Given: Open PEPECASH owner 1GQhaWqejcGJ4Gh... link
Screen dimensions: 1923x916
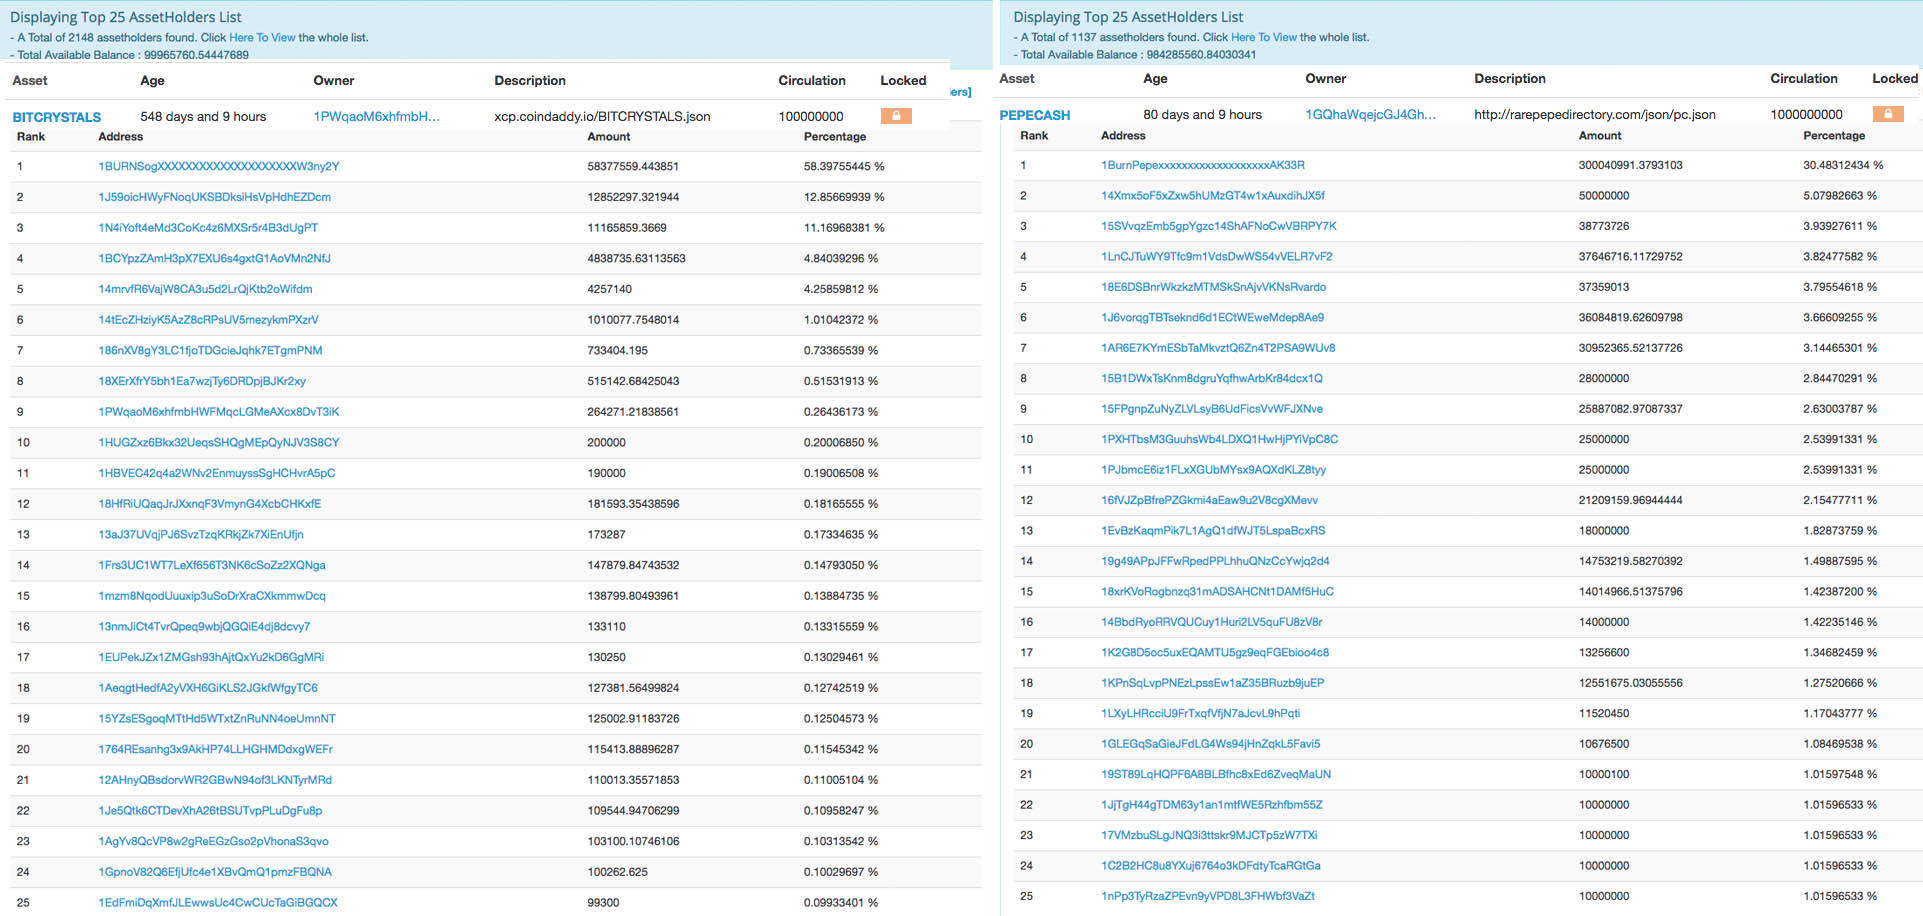Looking at the screenshot, I should (x=1370, y=114).
